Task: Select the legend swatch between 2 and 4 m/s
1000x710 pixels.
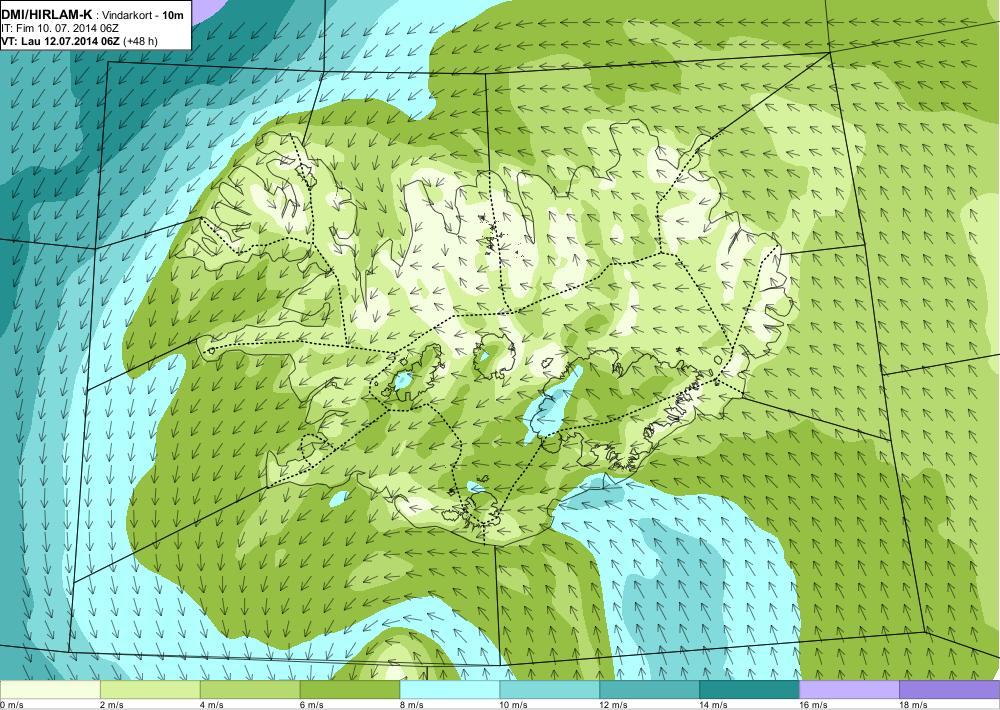Action: 150,690
